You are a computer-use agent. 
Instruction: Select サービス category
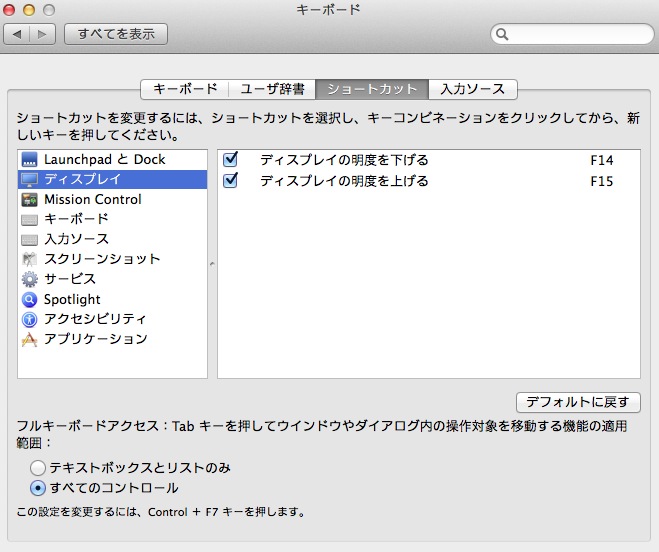(113, 279)
